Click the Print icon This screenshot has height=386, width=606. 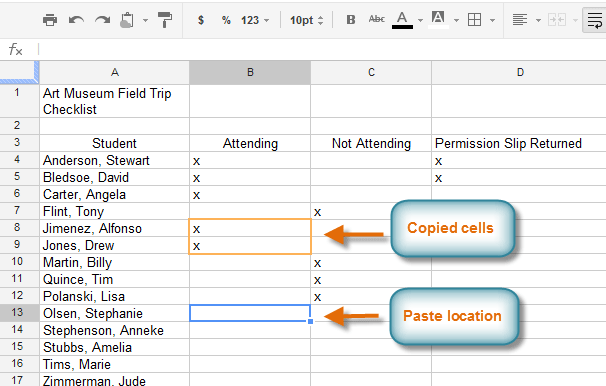(x=50, y=19)
